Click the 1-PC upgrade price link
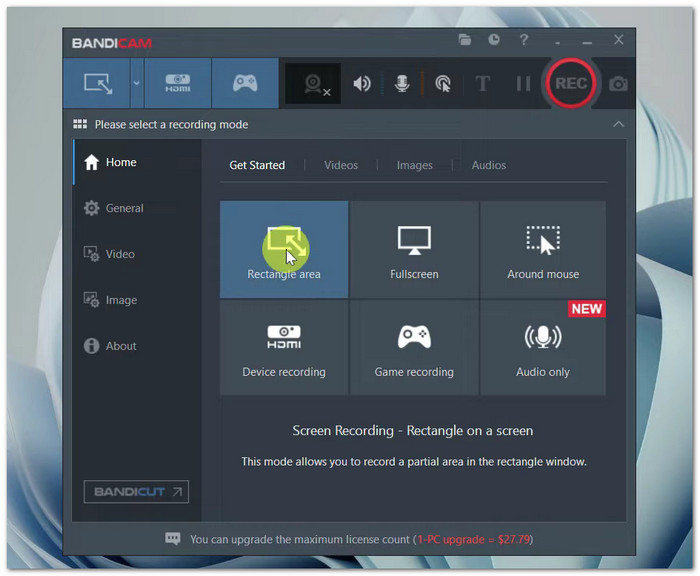The image size is (700, 576). (x=474, y=539)
